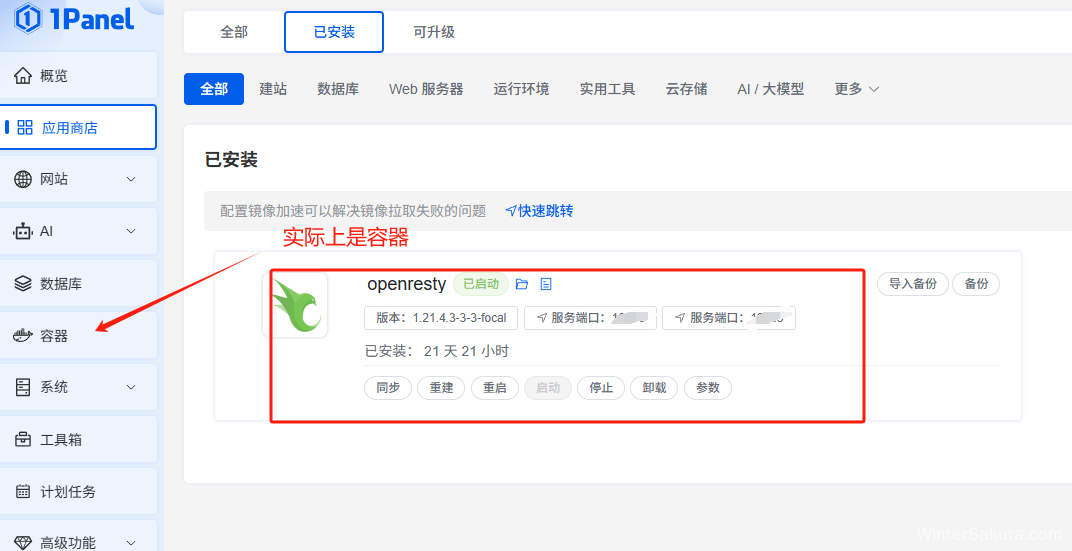Click the globe icon beside 网站
Screen dimensions: 1072x551
(x=23, y=179)
